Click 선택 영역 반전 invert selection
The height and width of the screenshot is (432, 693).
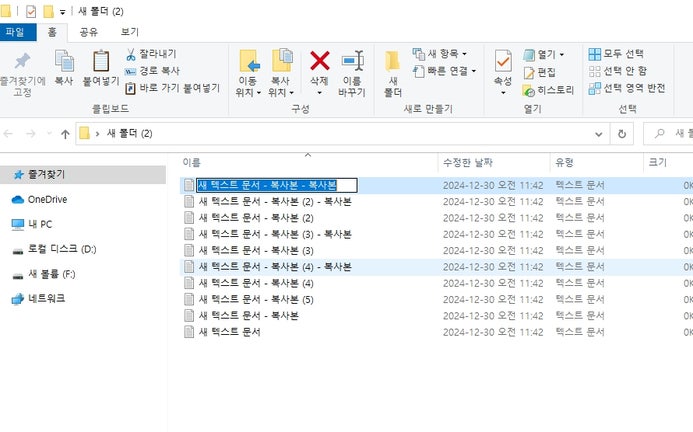click(627, 88)
